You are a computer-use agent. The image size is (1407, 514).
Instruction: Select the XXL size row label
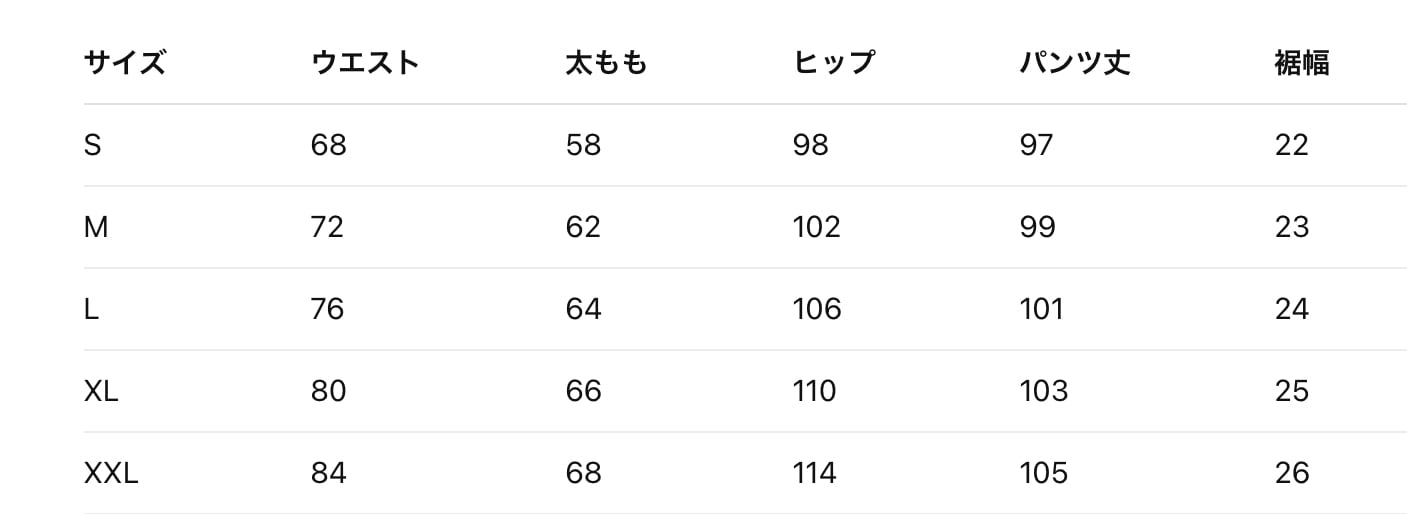pos(111,473)
